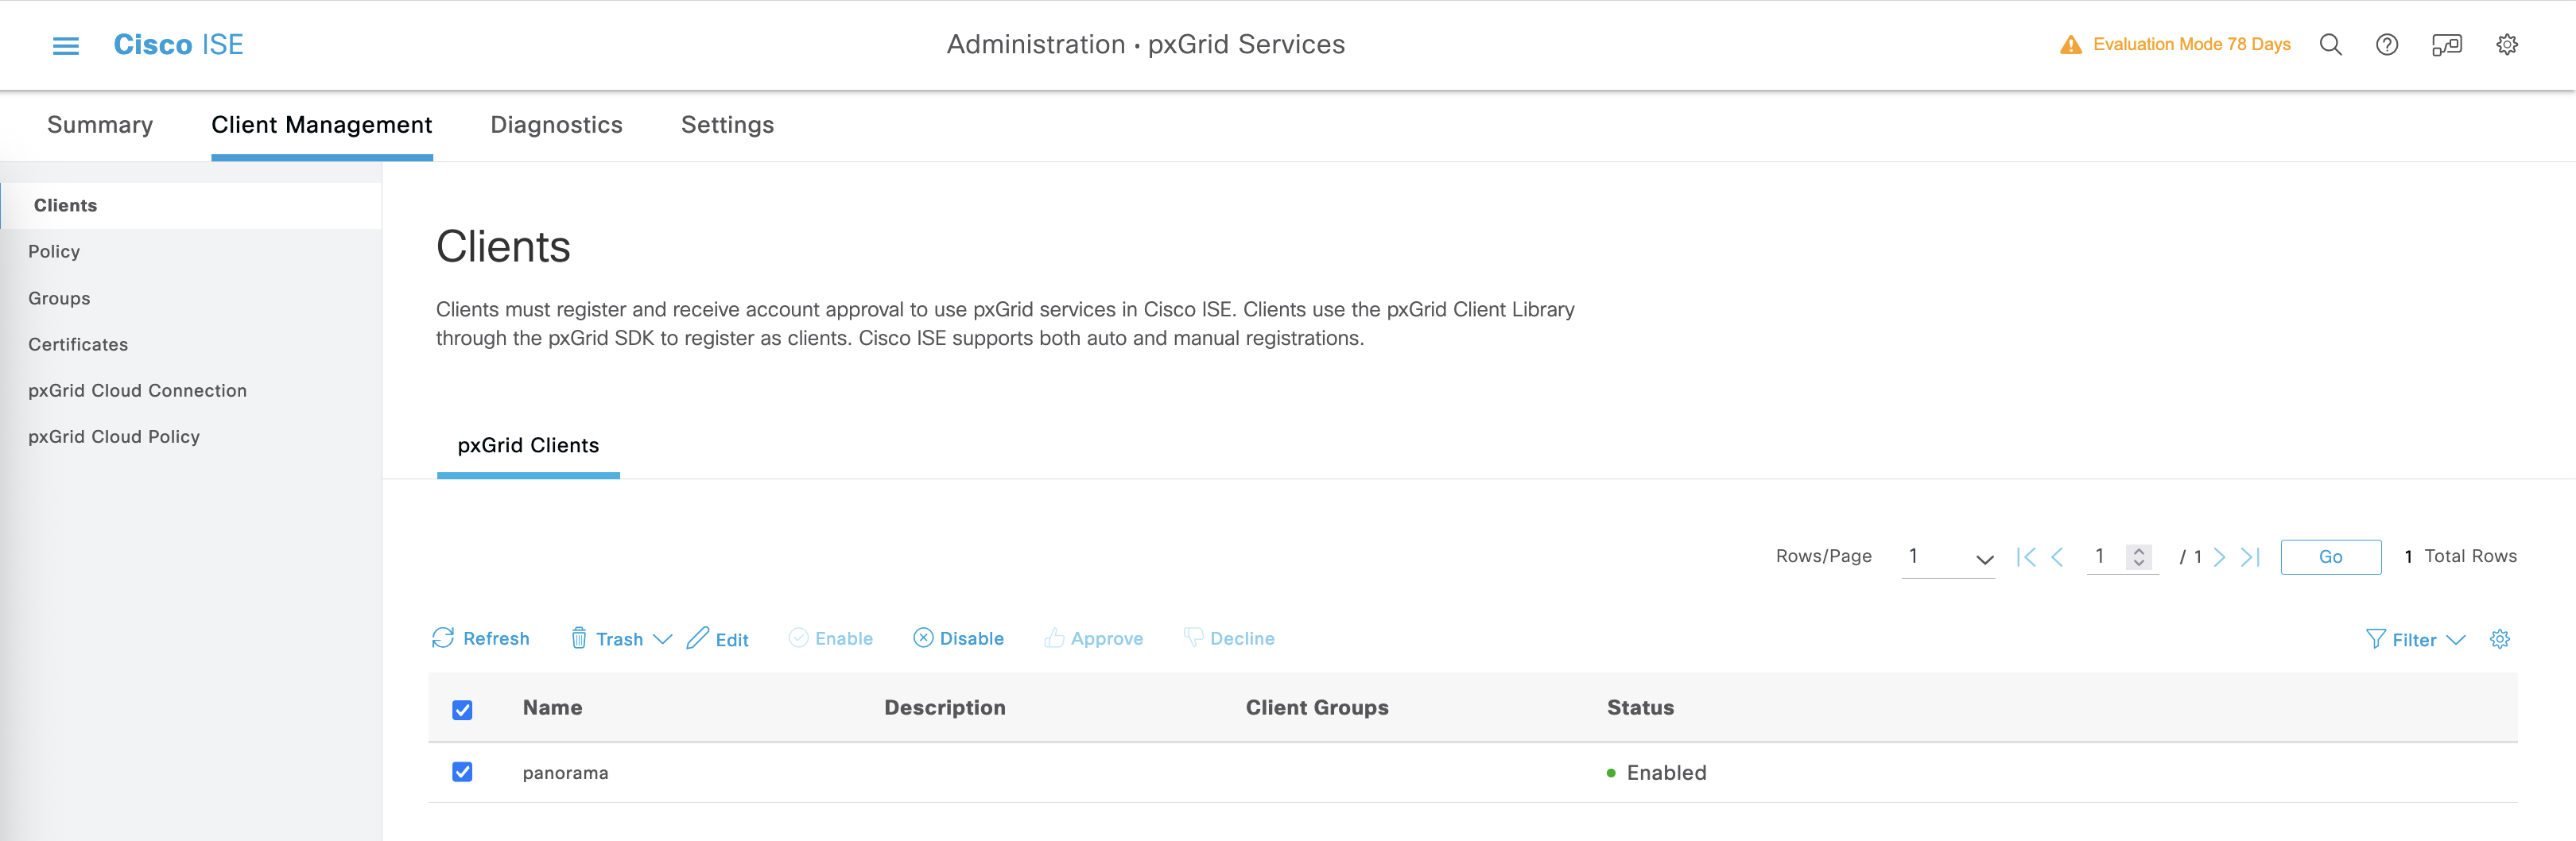Open the Settings tab
This screenshot has width=2576, height=841.
pyautogui.click(x=727, y=125)
